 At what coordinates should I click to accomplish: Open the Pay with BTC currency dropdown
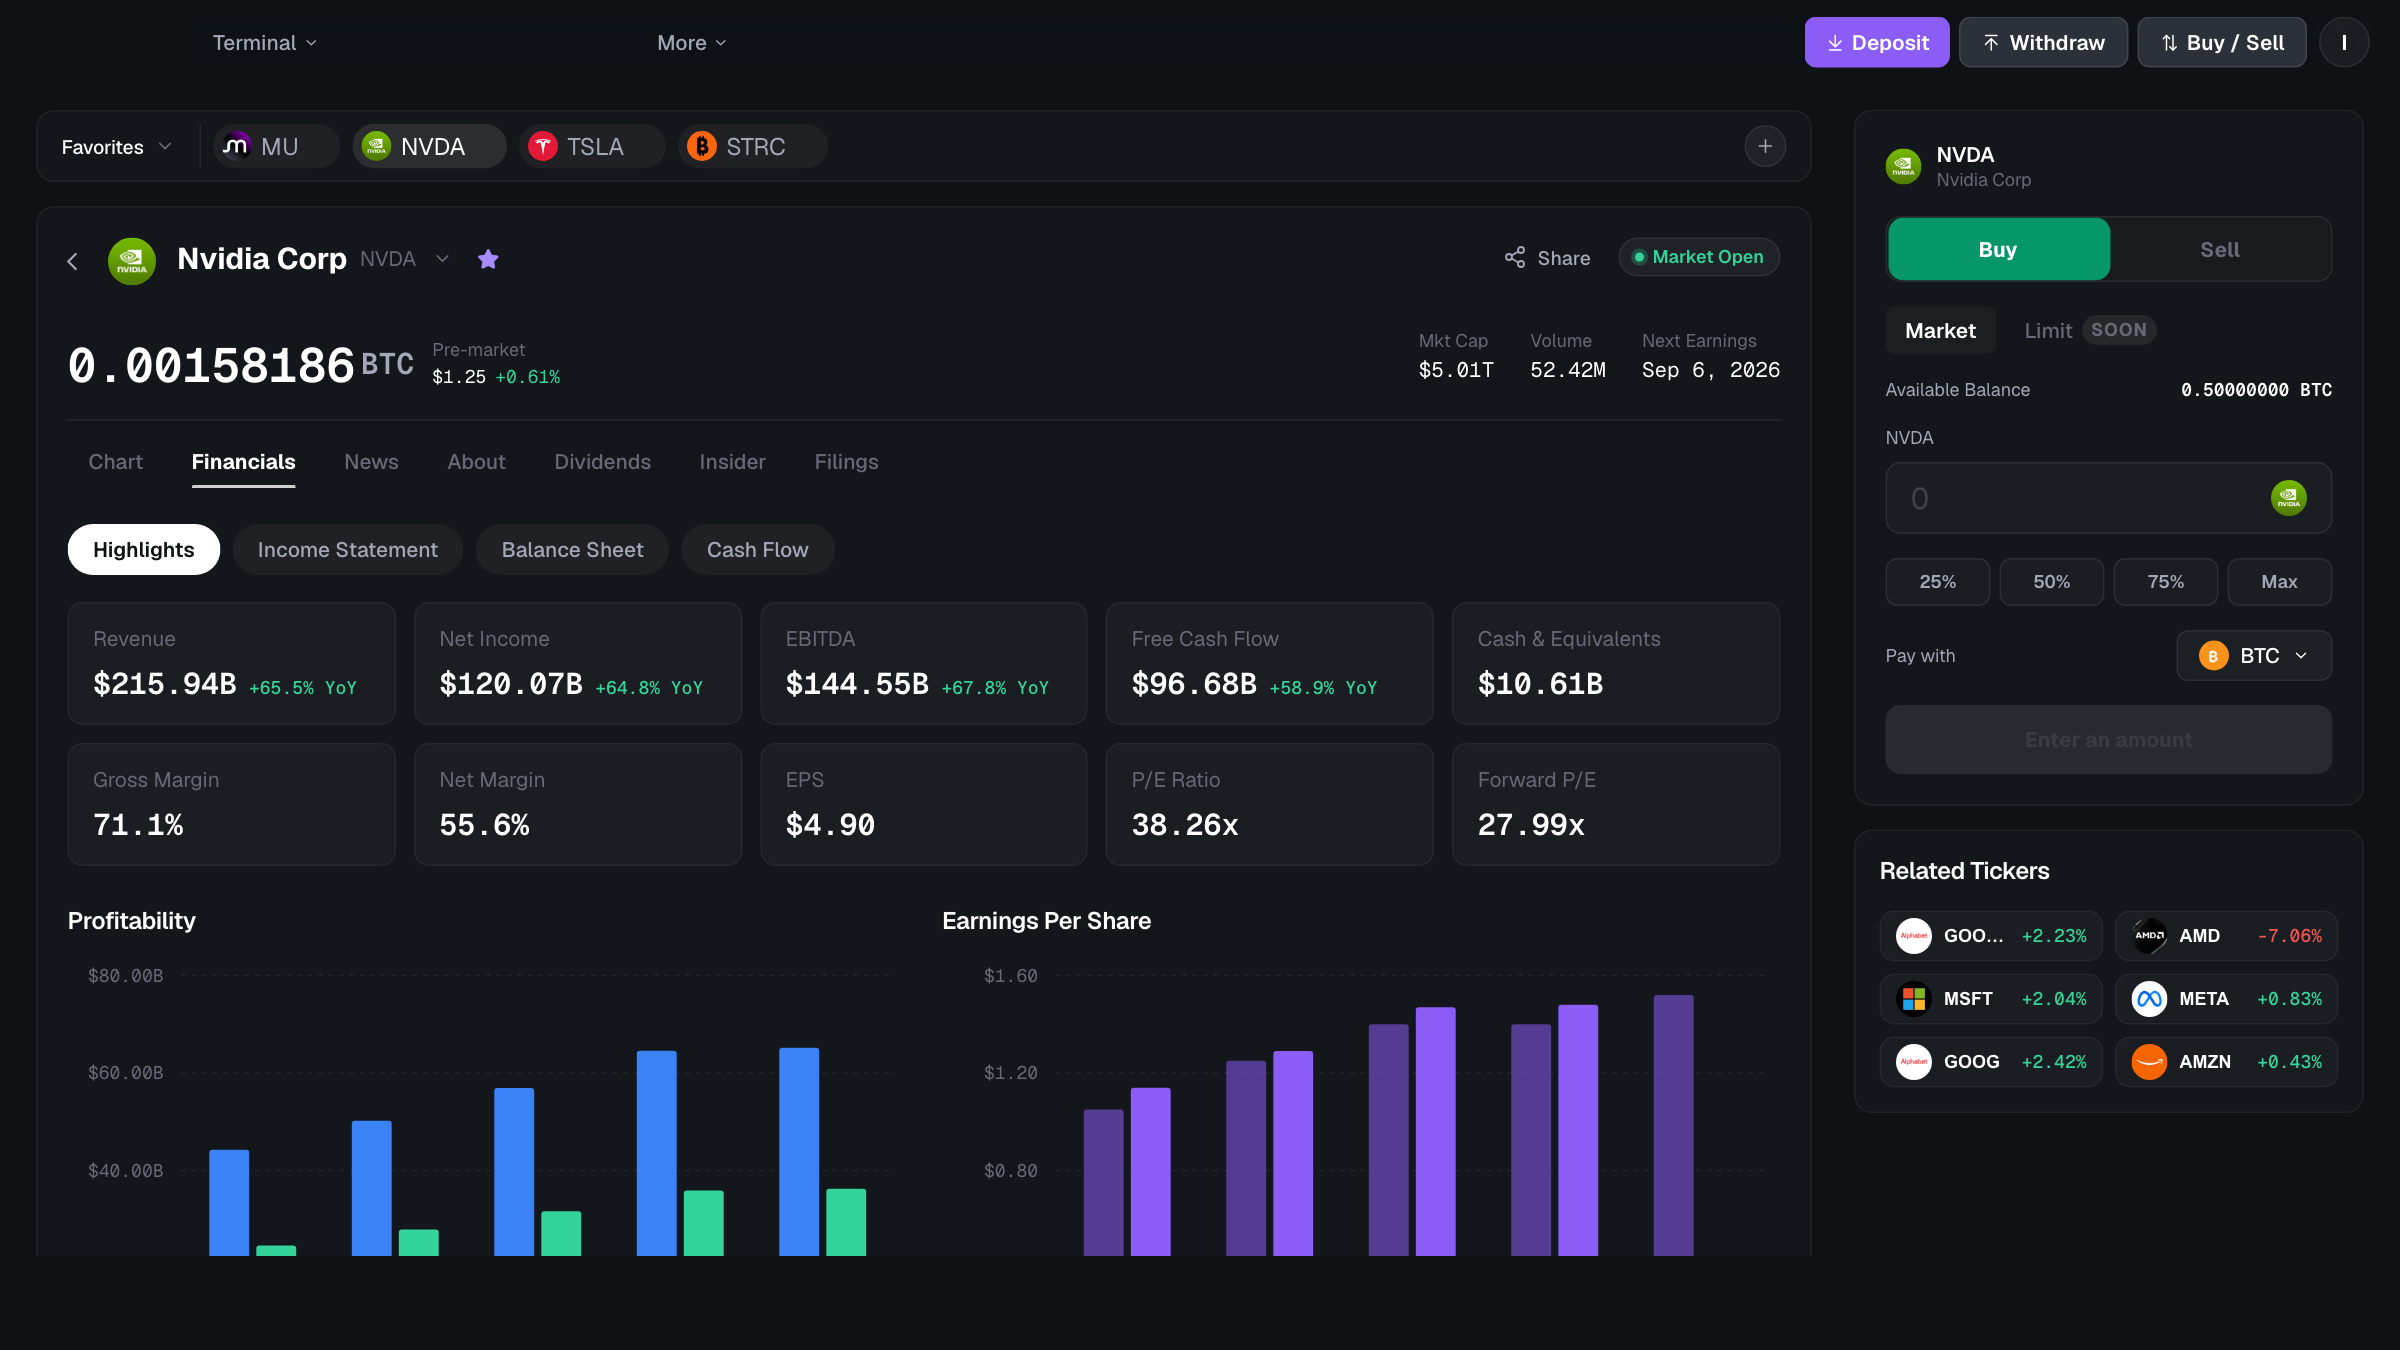[2254, 655]
